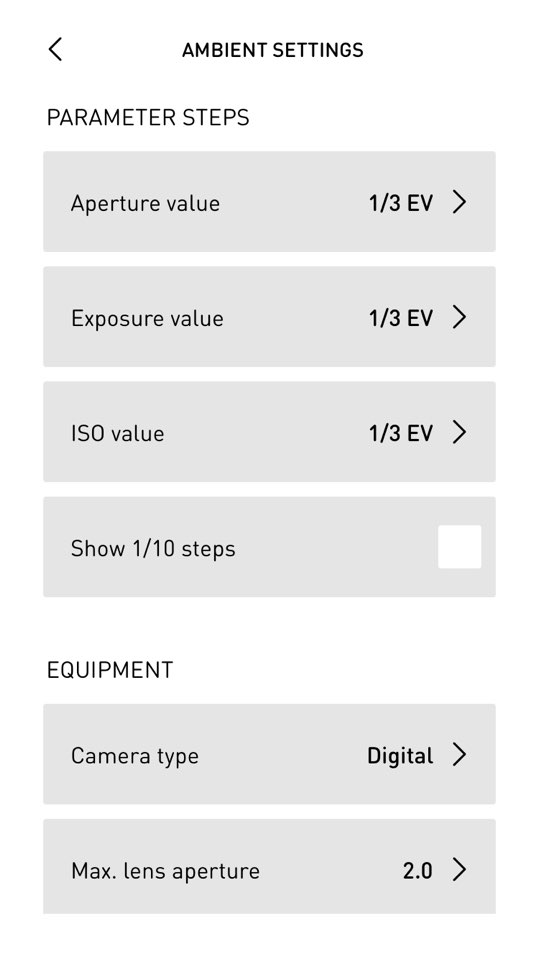Tap the chevron beside ISO value
The height and width of the screenshot is (960, 539).
(x=459, y=432)
